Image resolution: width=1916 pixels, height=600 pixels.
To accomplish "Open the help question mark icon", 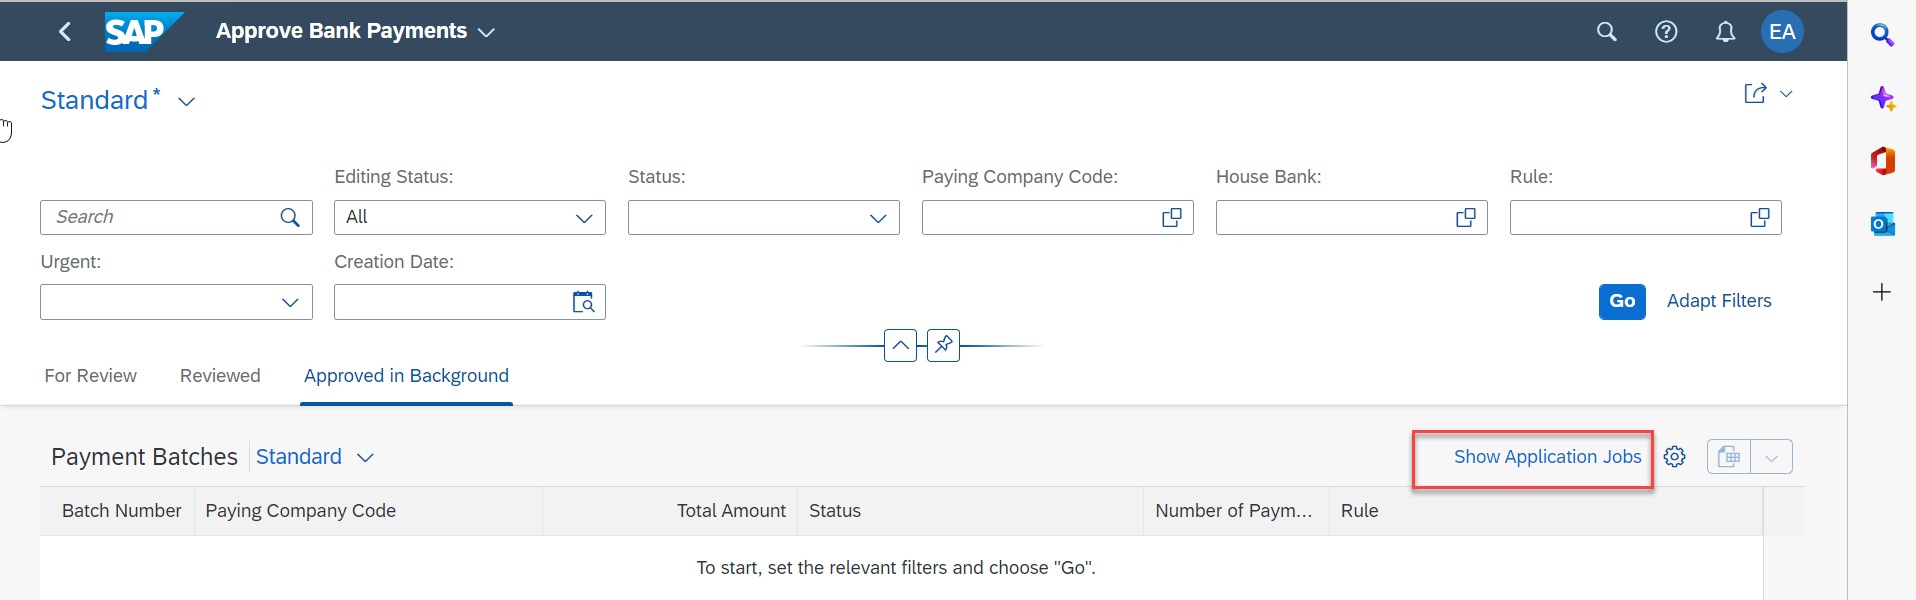I will pyautogui.click(x=1666, y=32).
